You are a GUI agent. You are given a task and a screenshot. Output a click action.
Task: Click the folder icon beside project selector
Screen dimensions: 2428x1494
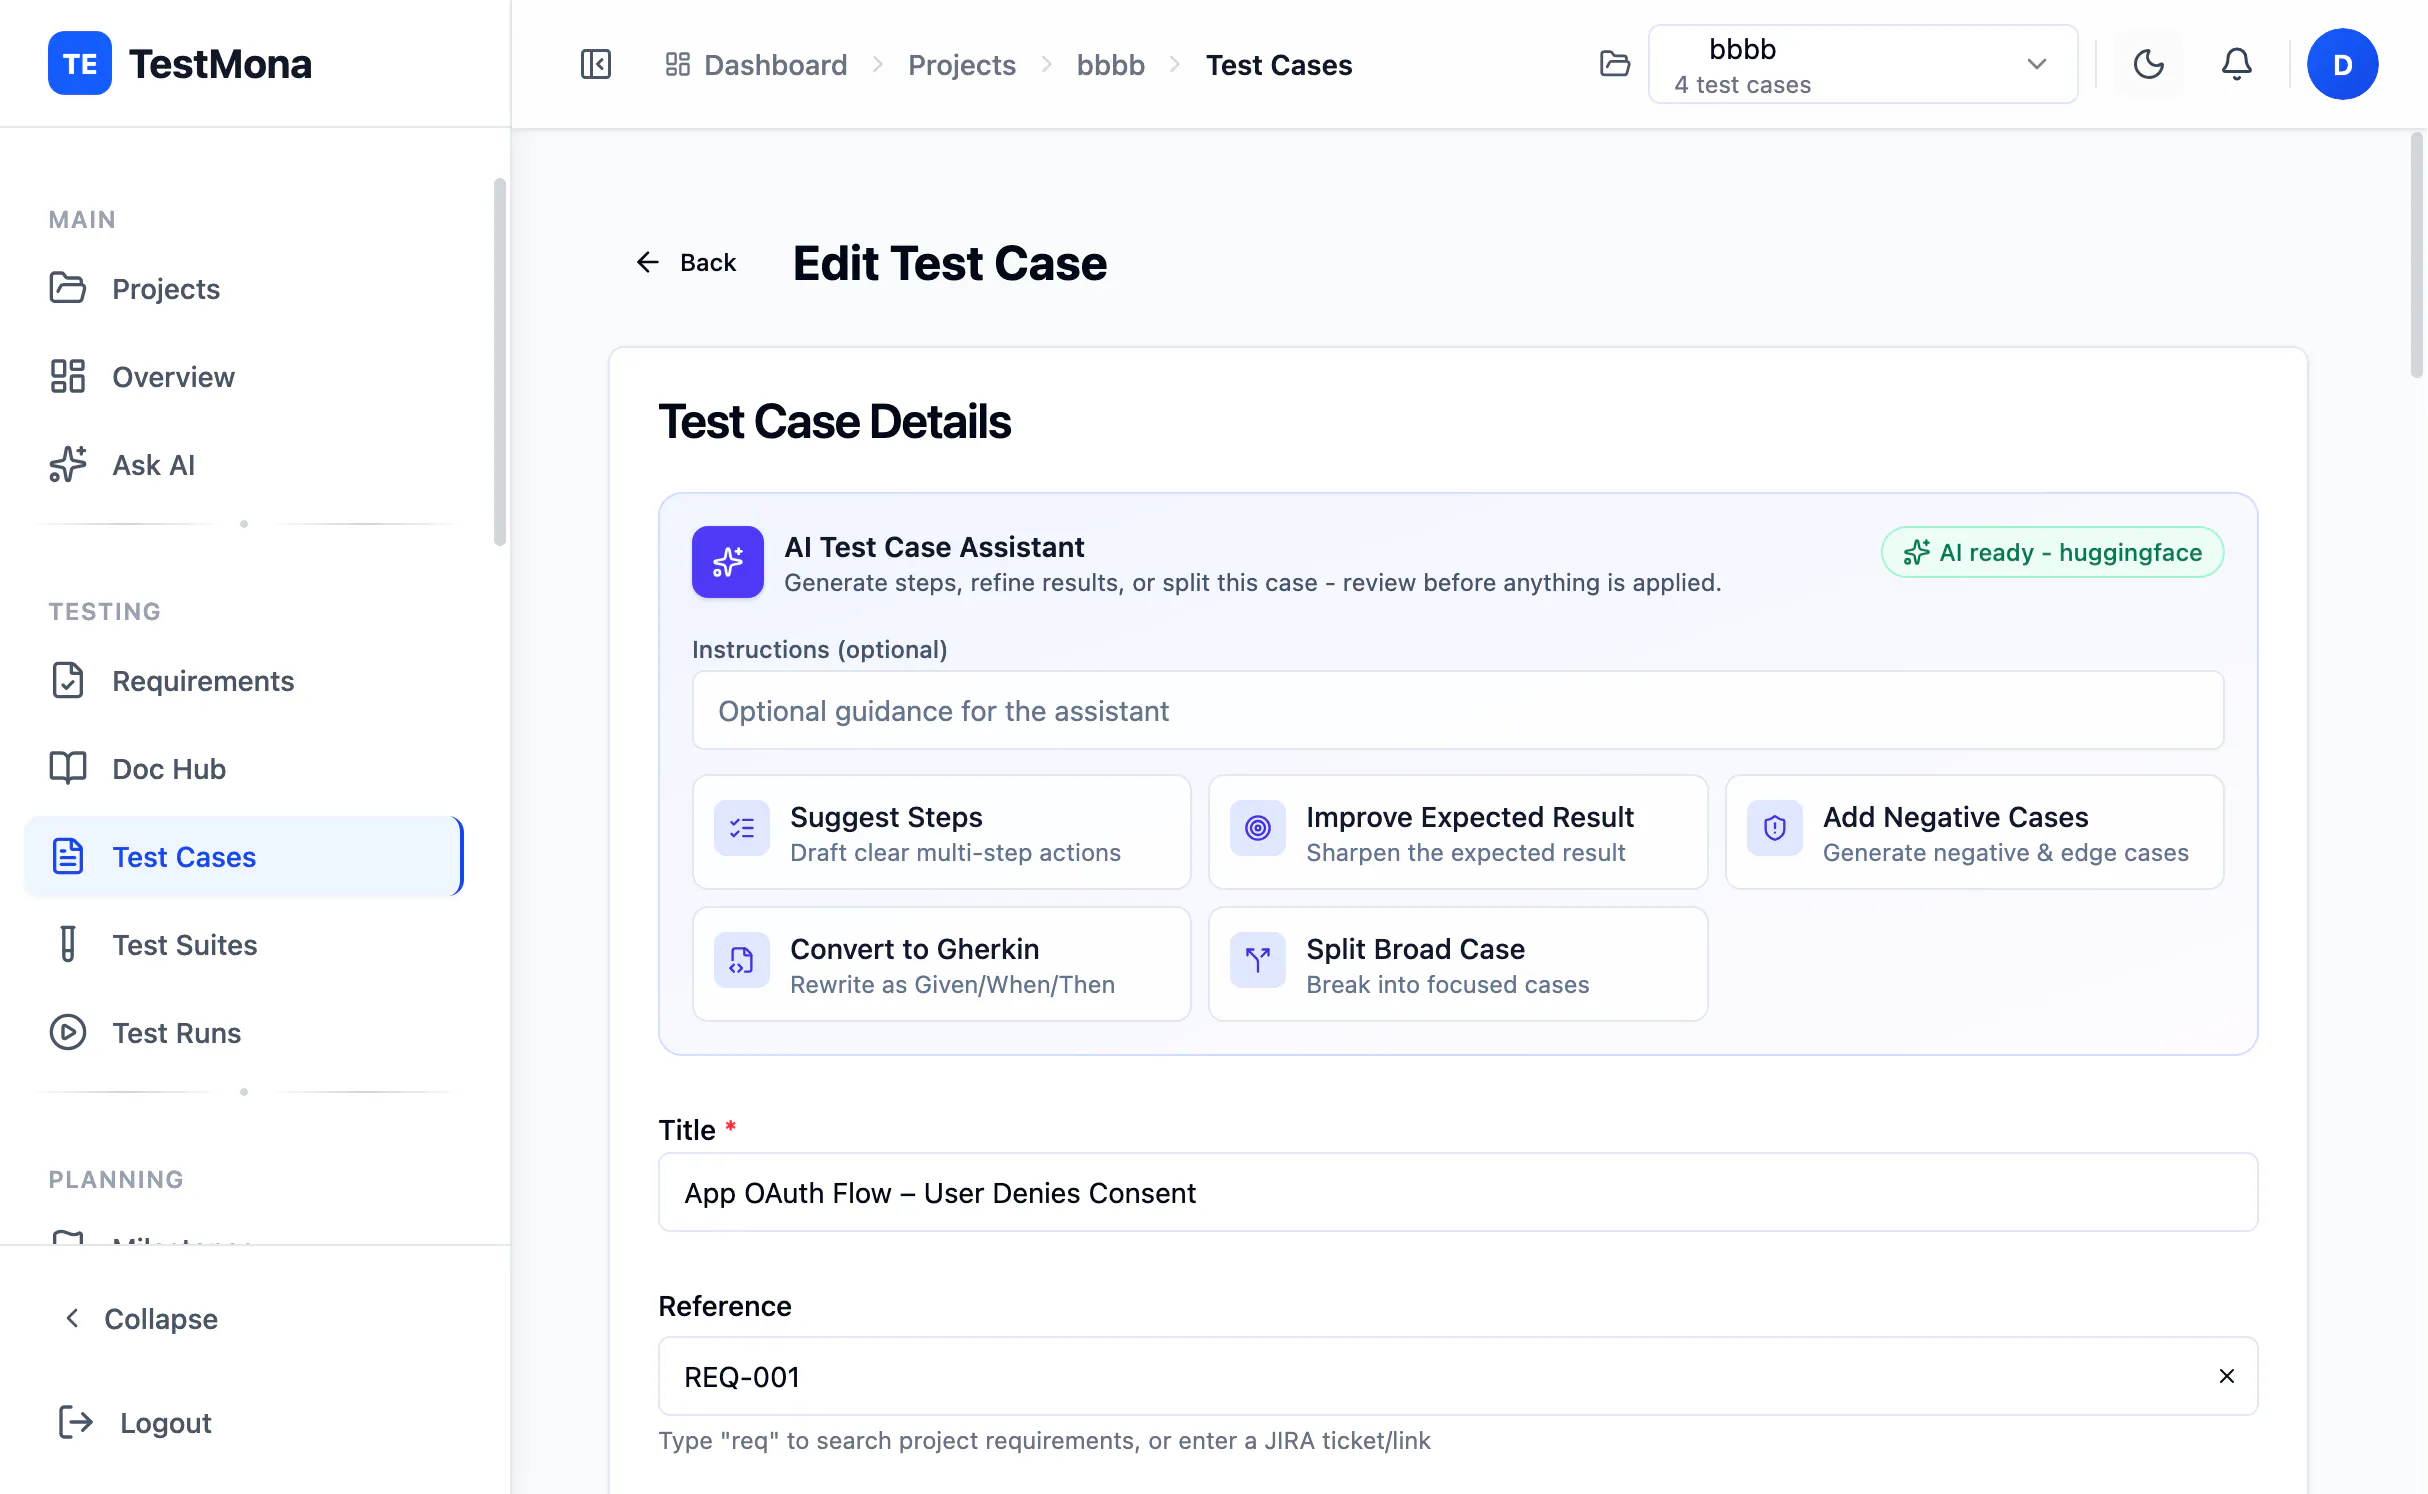tap(1615, 64)
